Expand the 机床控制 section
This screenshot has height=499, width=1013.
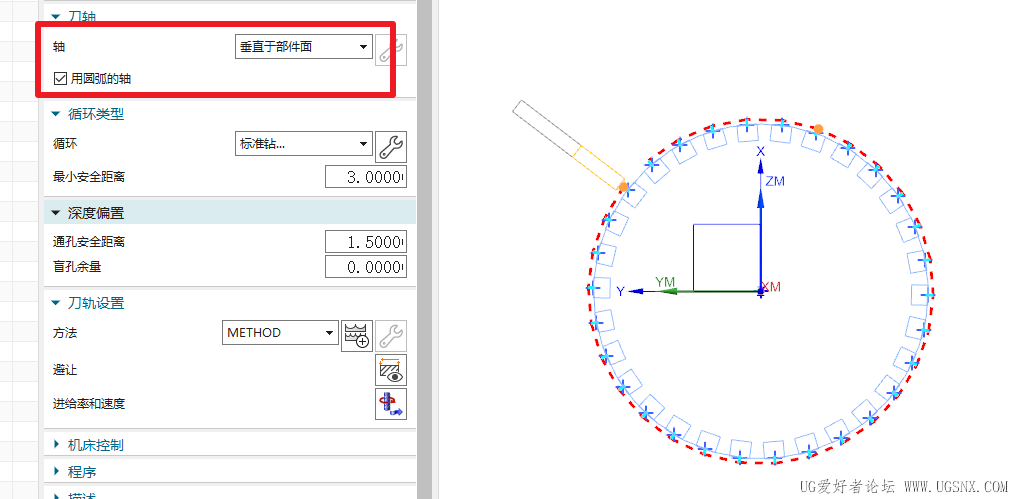(57, 445)
